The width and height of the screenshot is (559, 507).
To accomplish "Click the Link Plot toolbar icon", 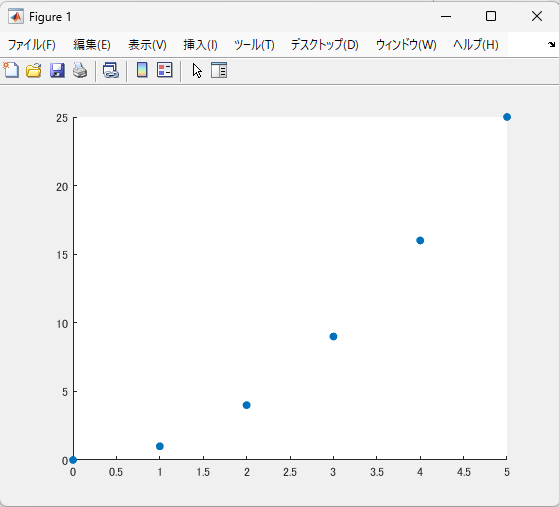I will 111,70.
